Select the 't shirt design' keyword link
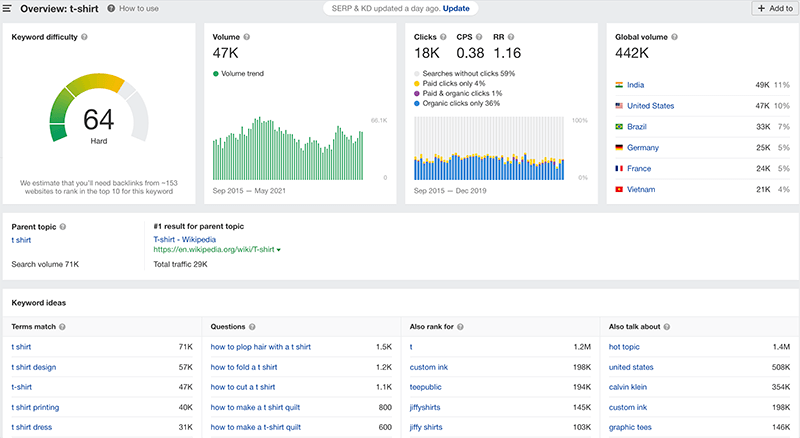Screen dimensions: 800x438 [x=34, y=367]
